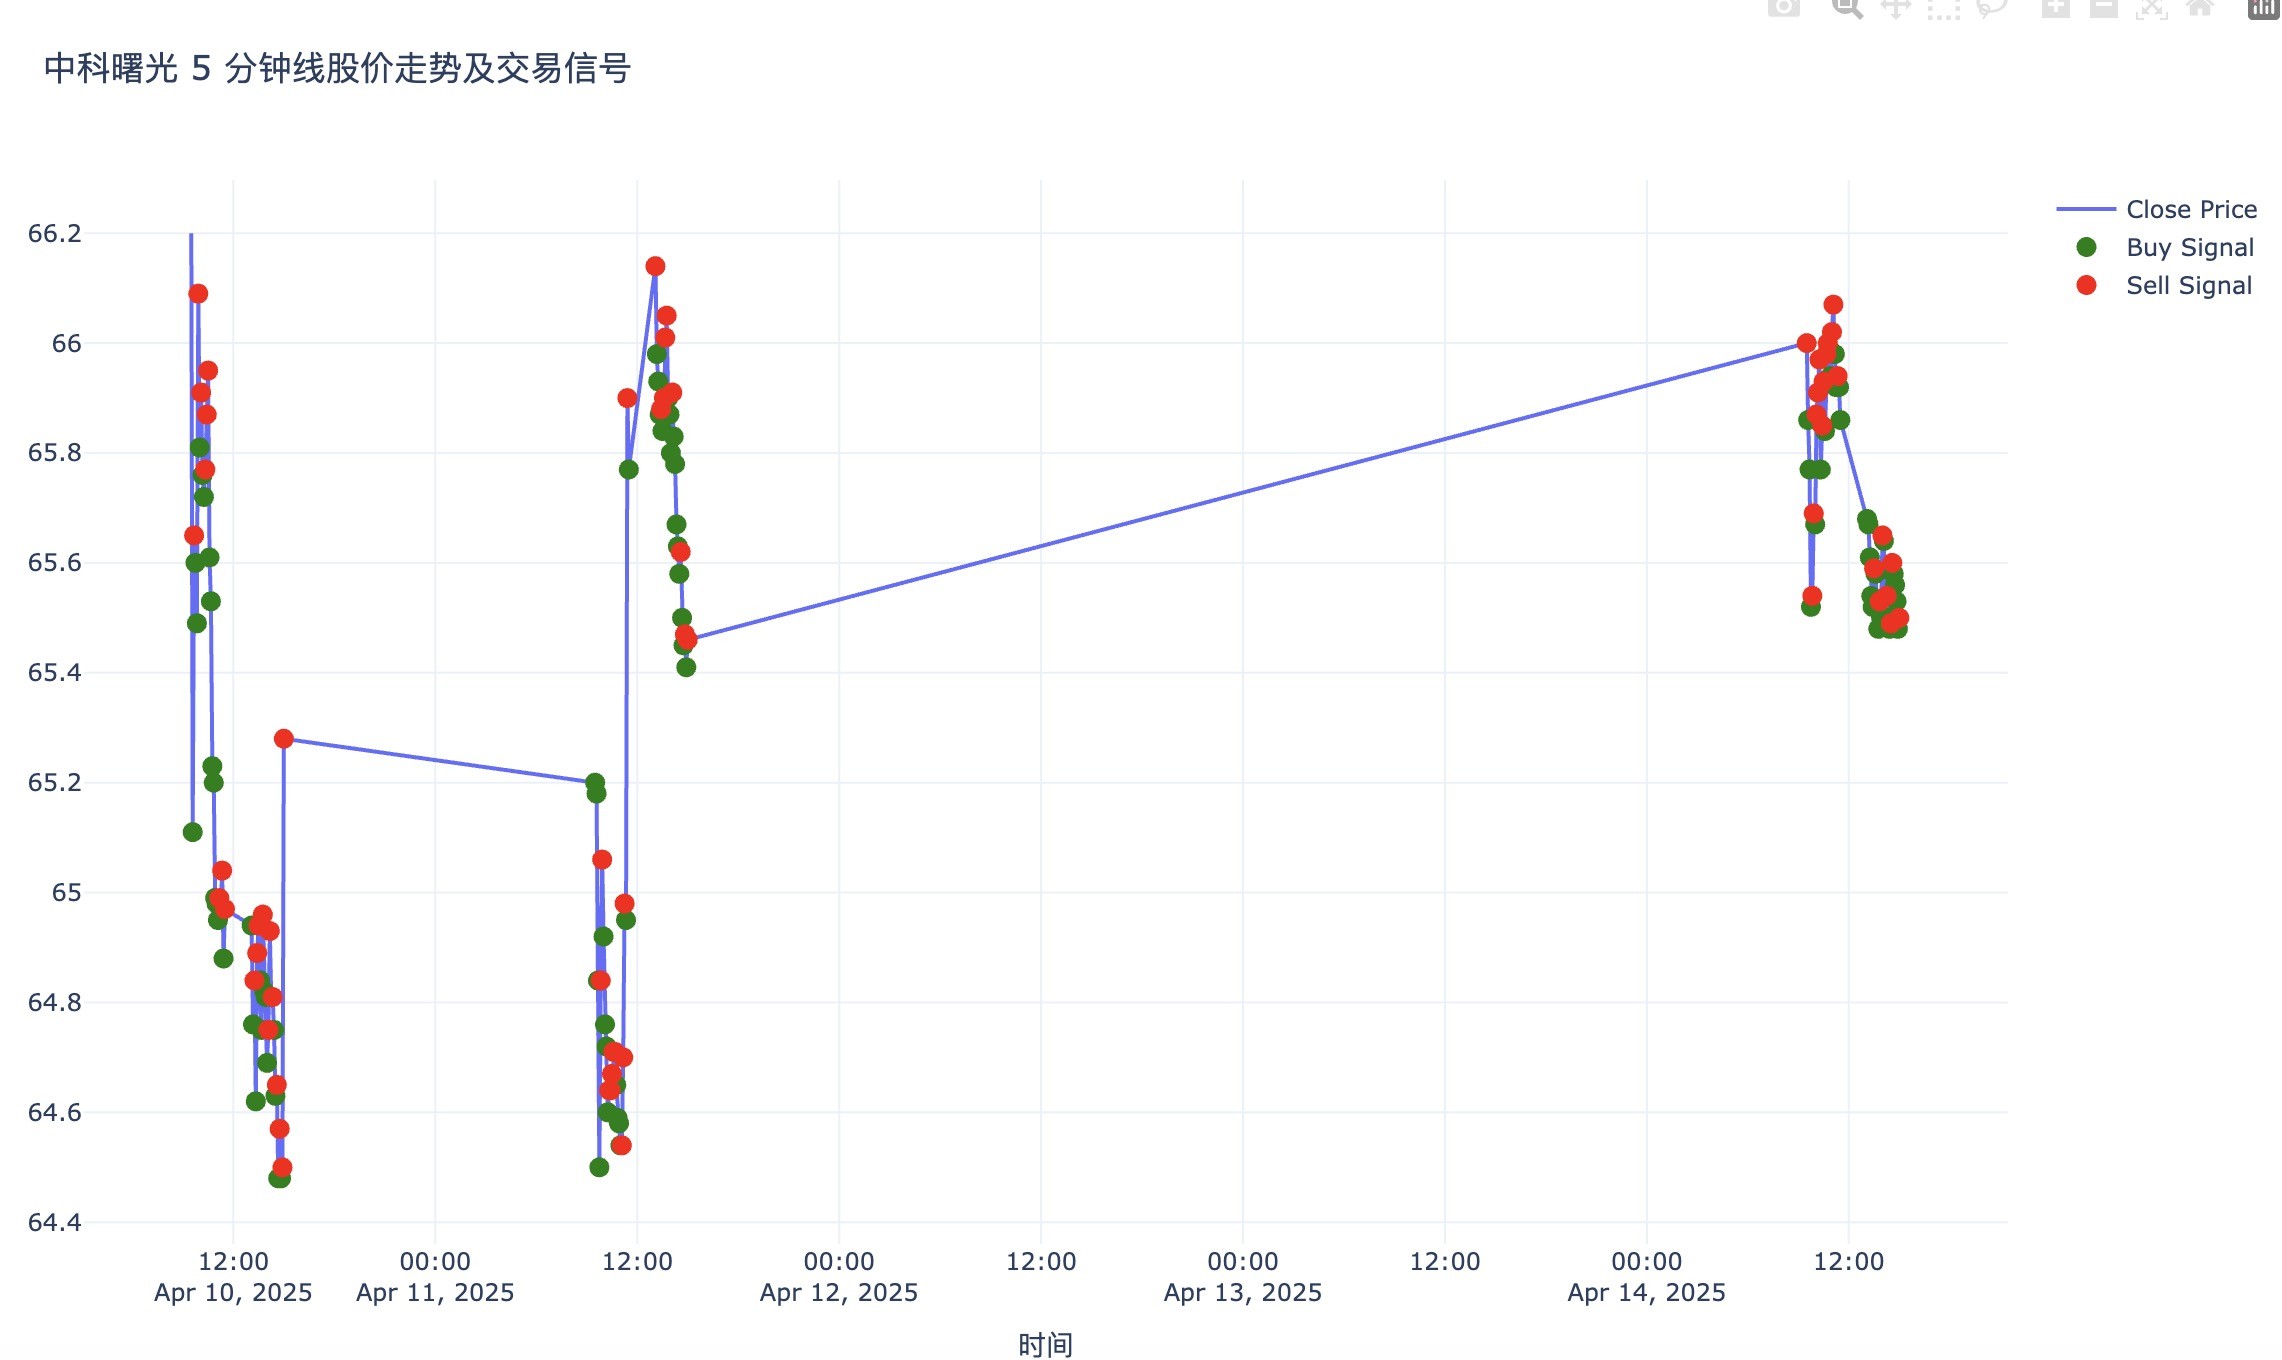This screenshot has height=1360, width=2282.
Task: Click the red Sell Signal legend dot
Action: [x=2086, y=285]
